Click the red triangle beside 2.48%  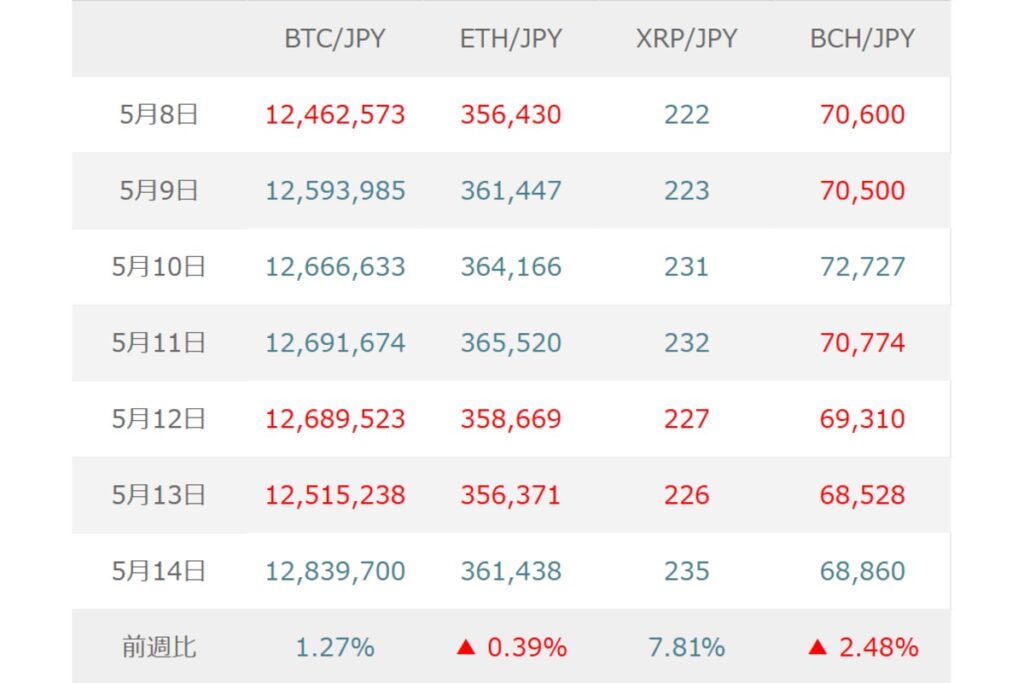(x=818, y=647)
